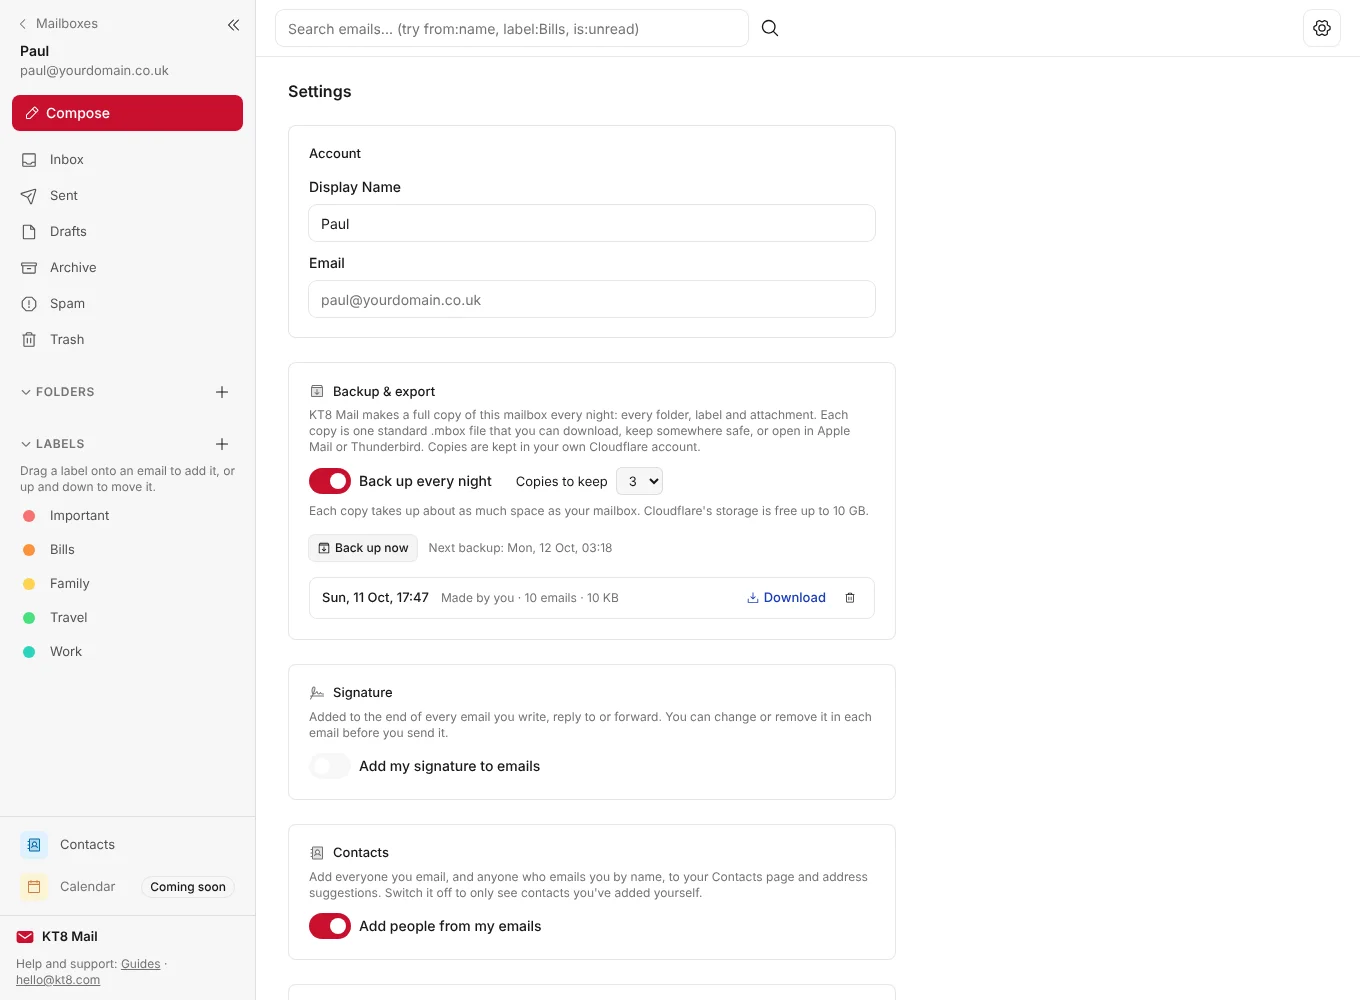Screen dimensions: 1360x1000
Task: Click the Sent paper-plane icon
Action: tap(29, 196)
